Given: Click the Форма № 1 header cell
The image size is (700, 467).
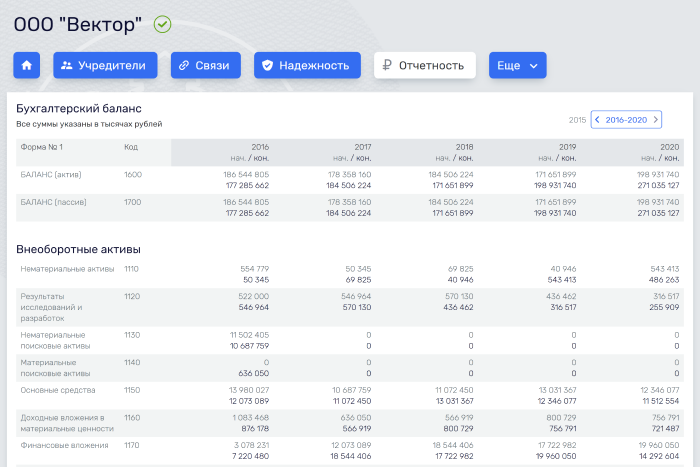Looking at the screenshot, I should coord(42,147).
